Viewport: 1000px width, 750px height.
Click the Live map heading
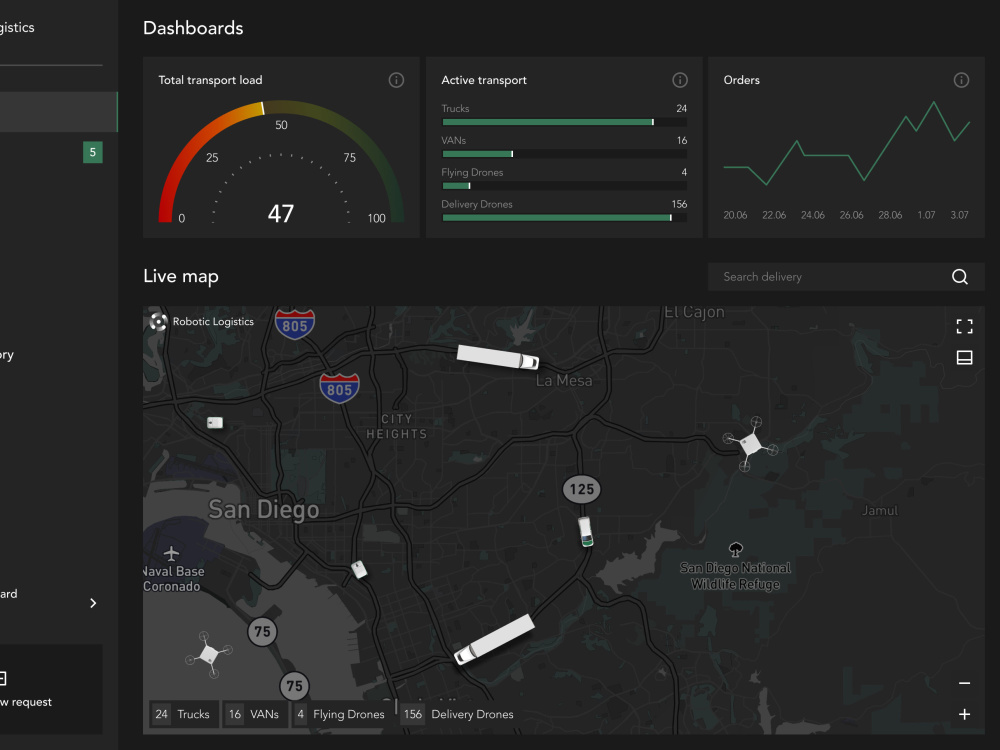click(x=180, y=276)
